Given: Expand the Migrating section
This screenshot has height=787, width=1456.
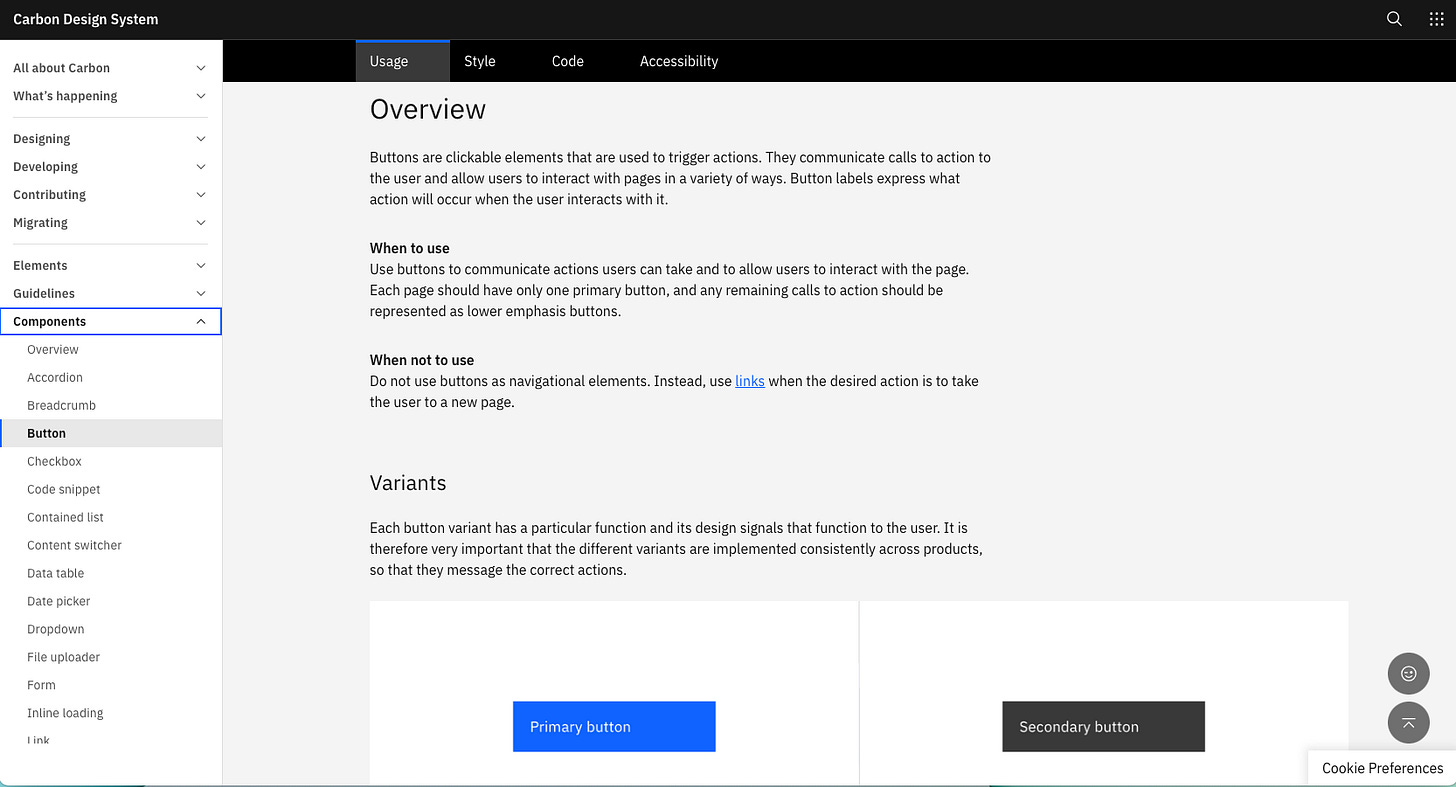Looking at the screenshot, I should 110,223.
